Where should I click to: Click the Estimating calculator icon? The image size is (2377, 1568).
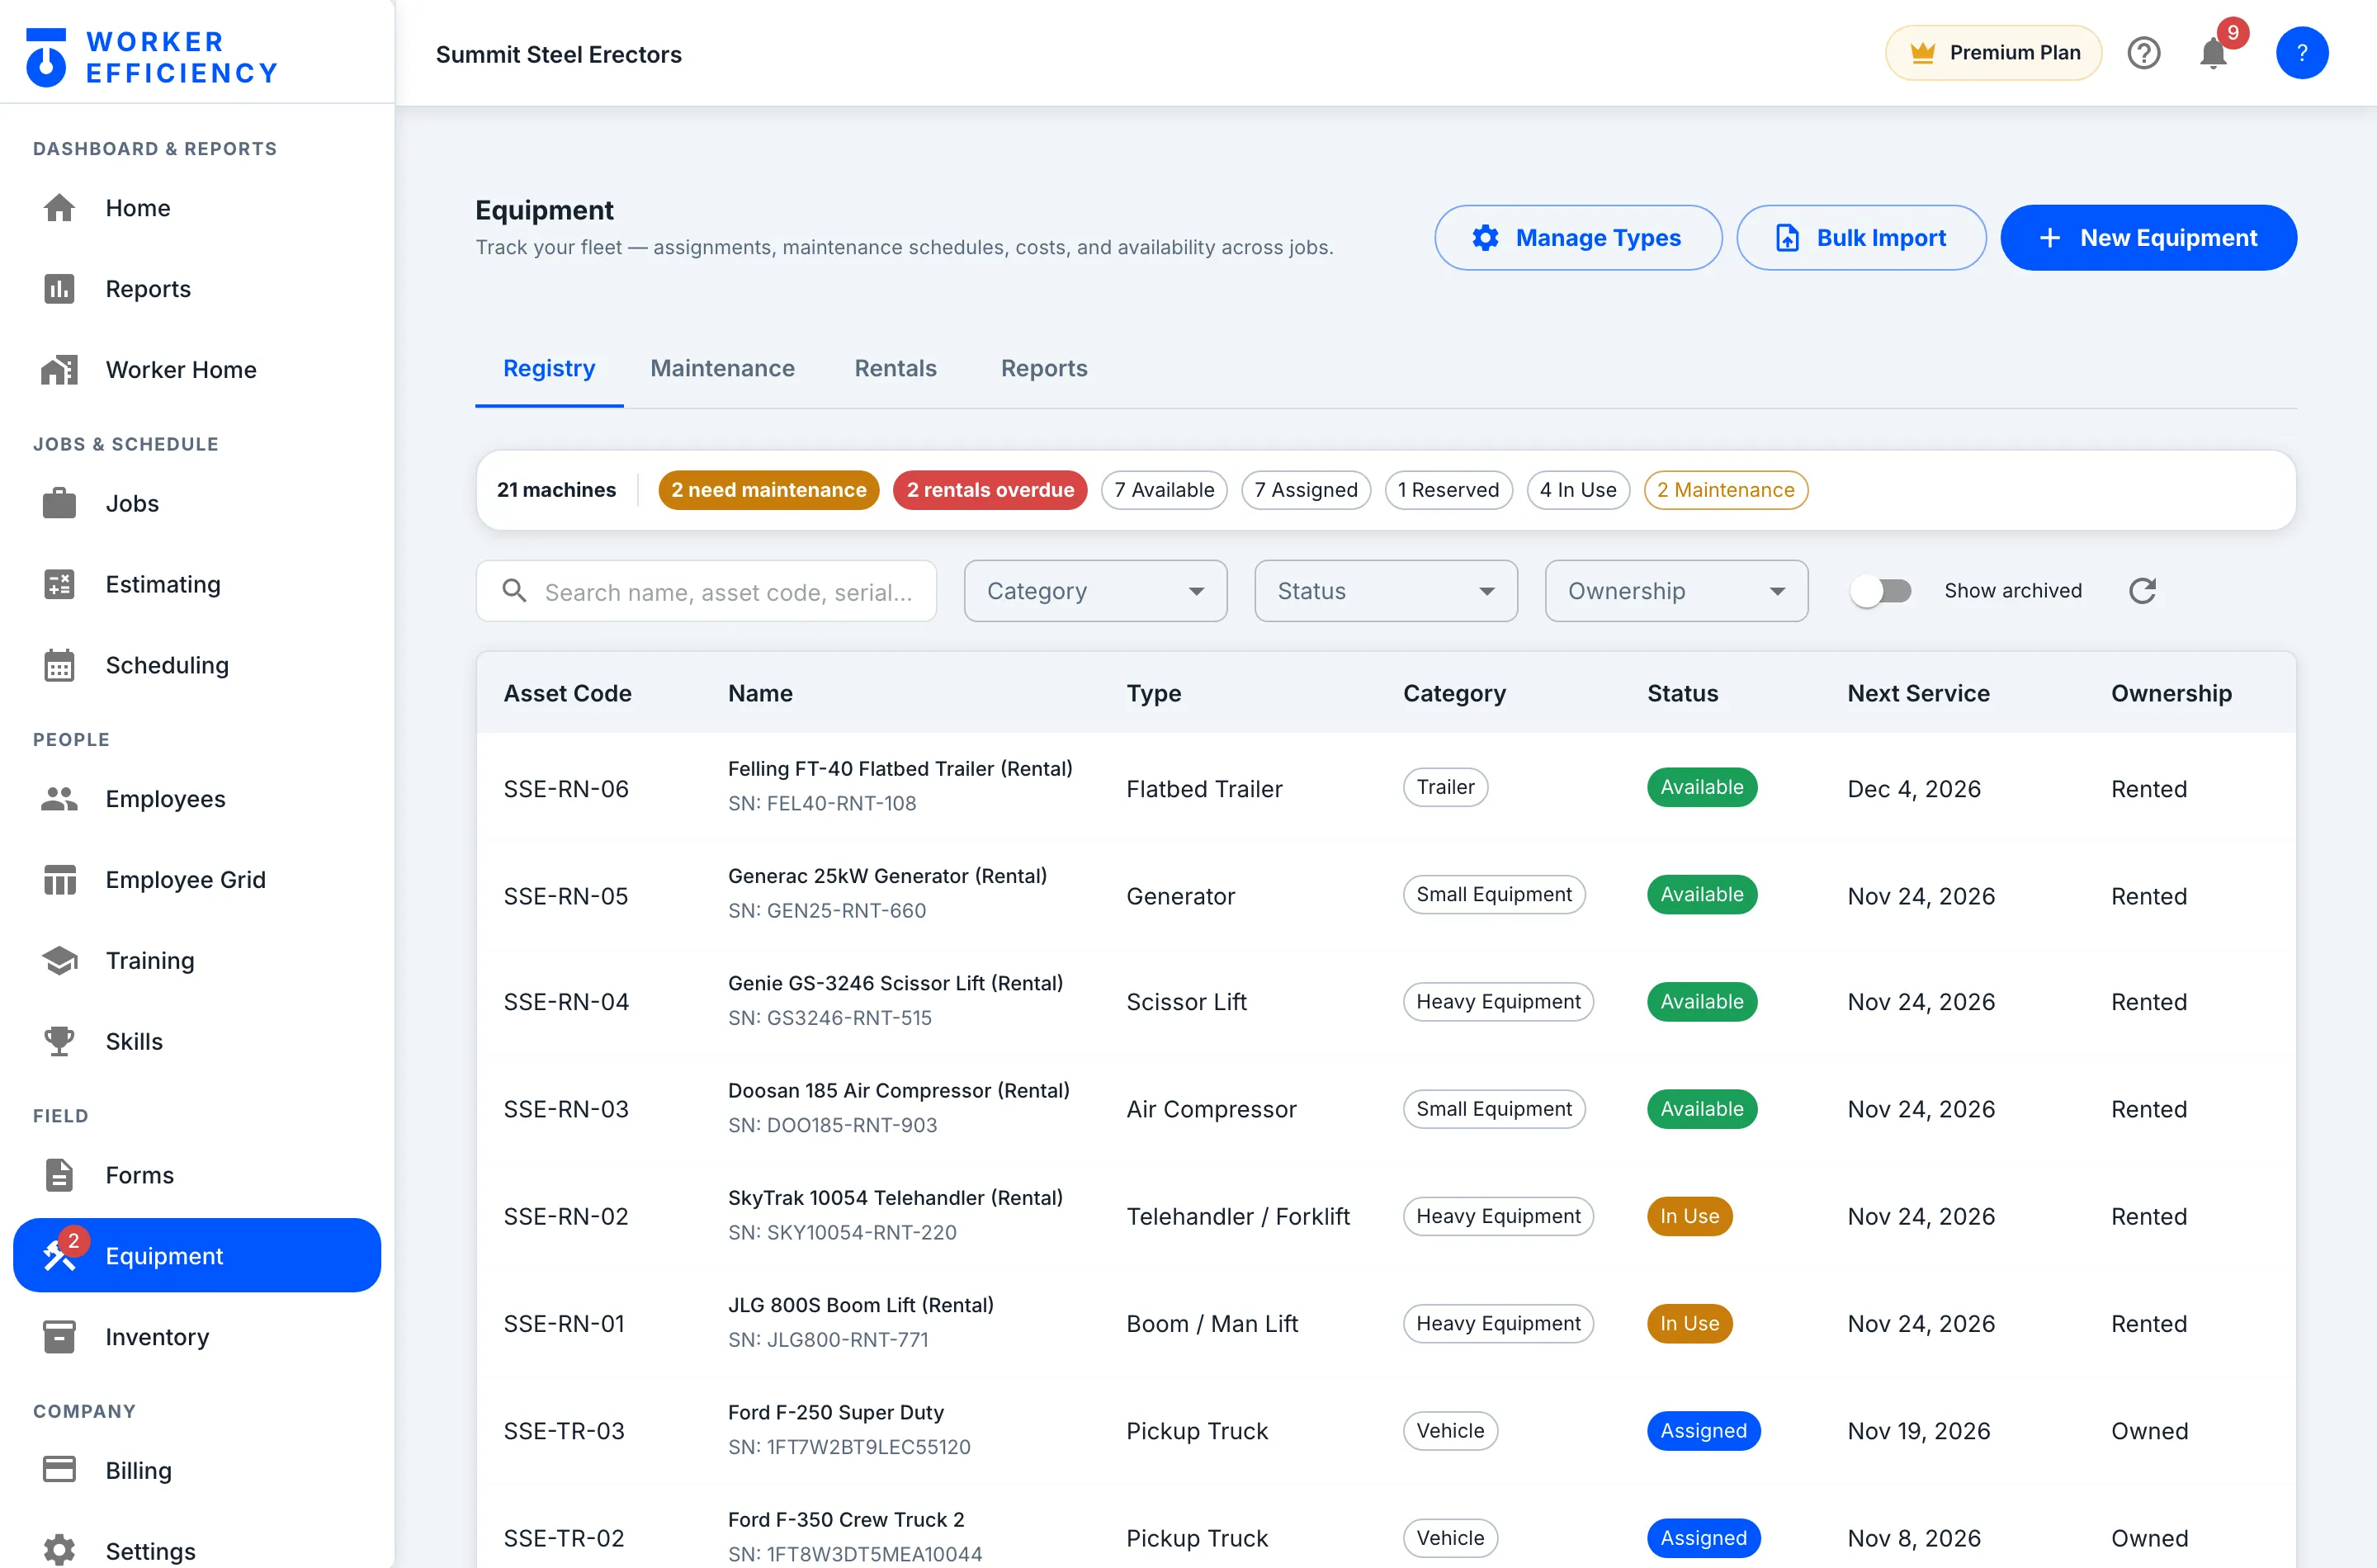[x=59, y=584]
